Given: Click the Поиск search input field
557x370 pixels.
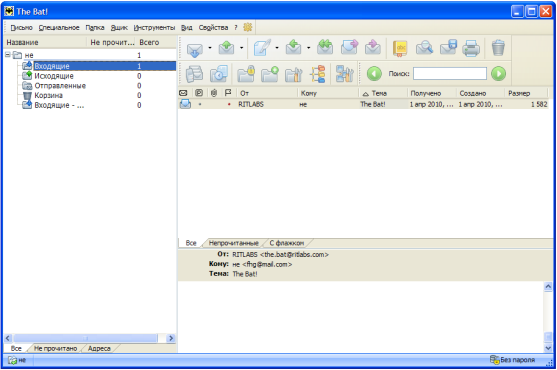Looking at the screenshot, I should tap(450, 74).
